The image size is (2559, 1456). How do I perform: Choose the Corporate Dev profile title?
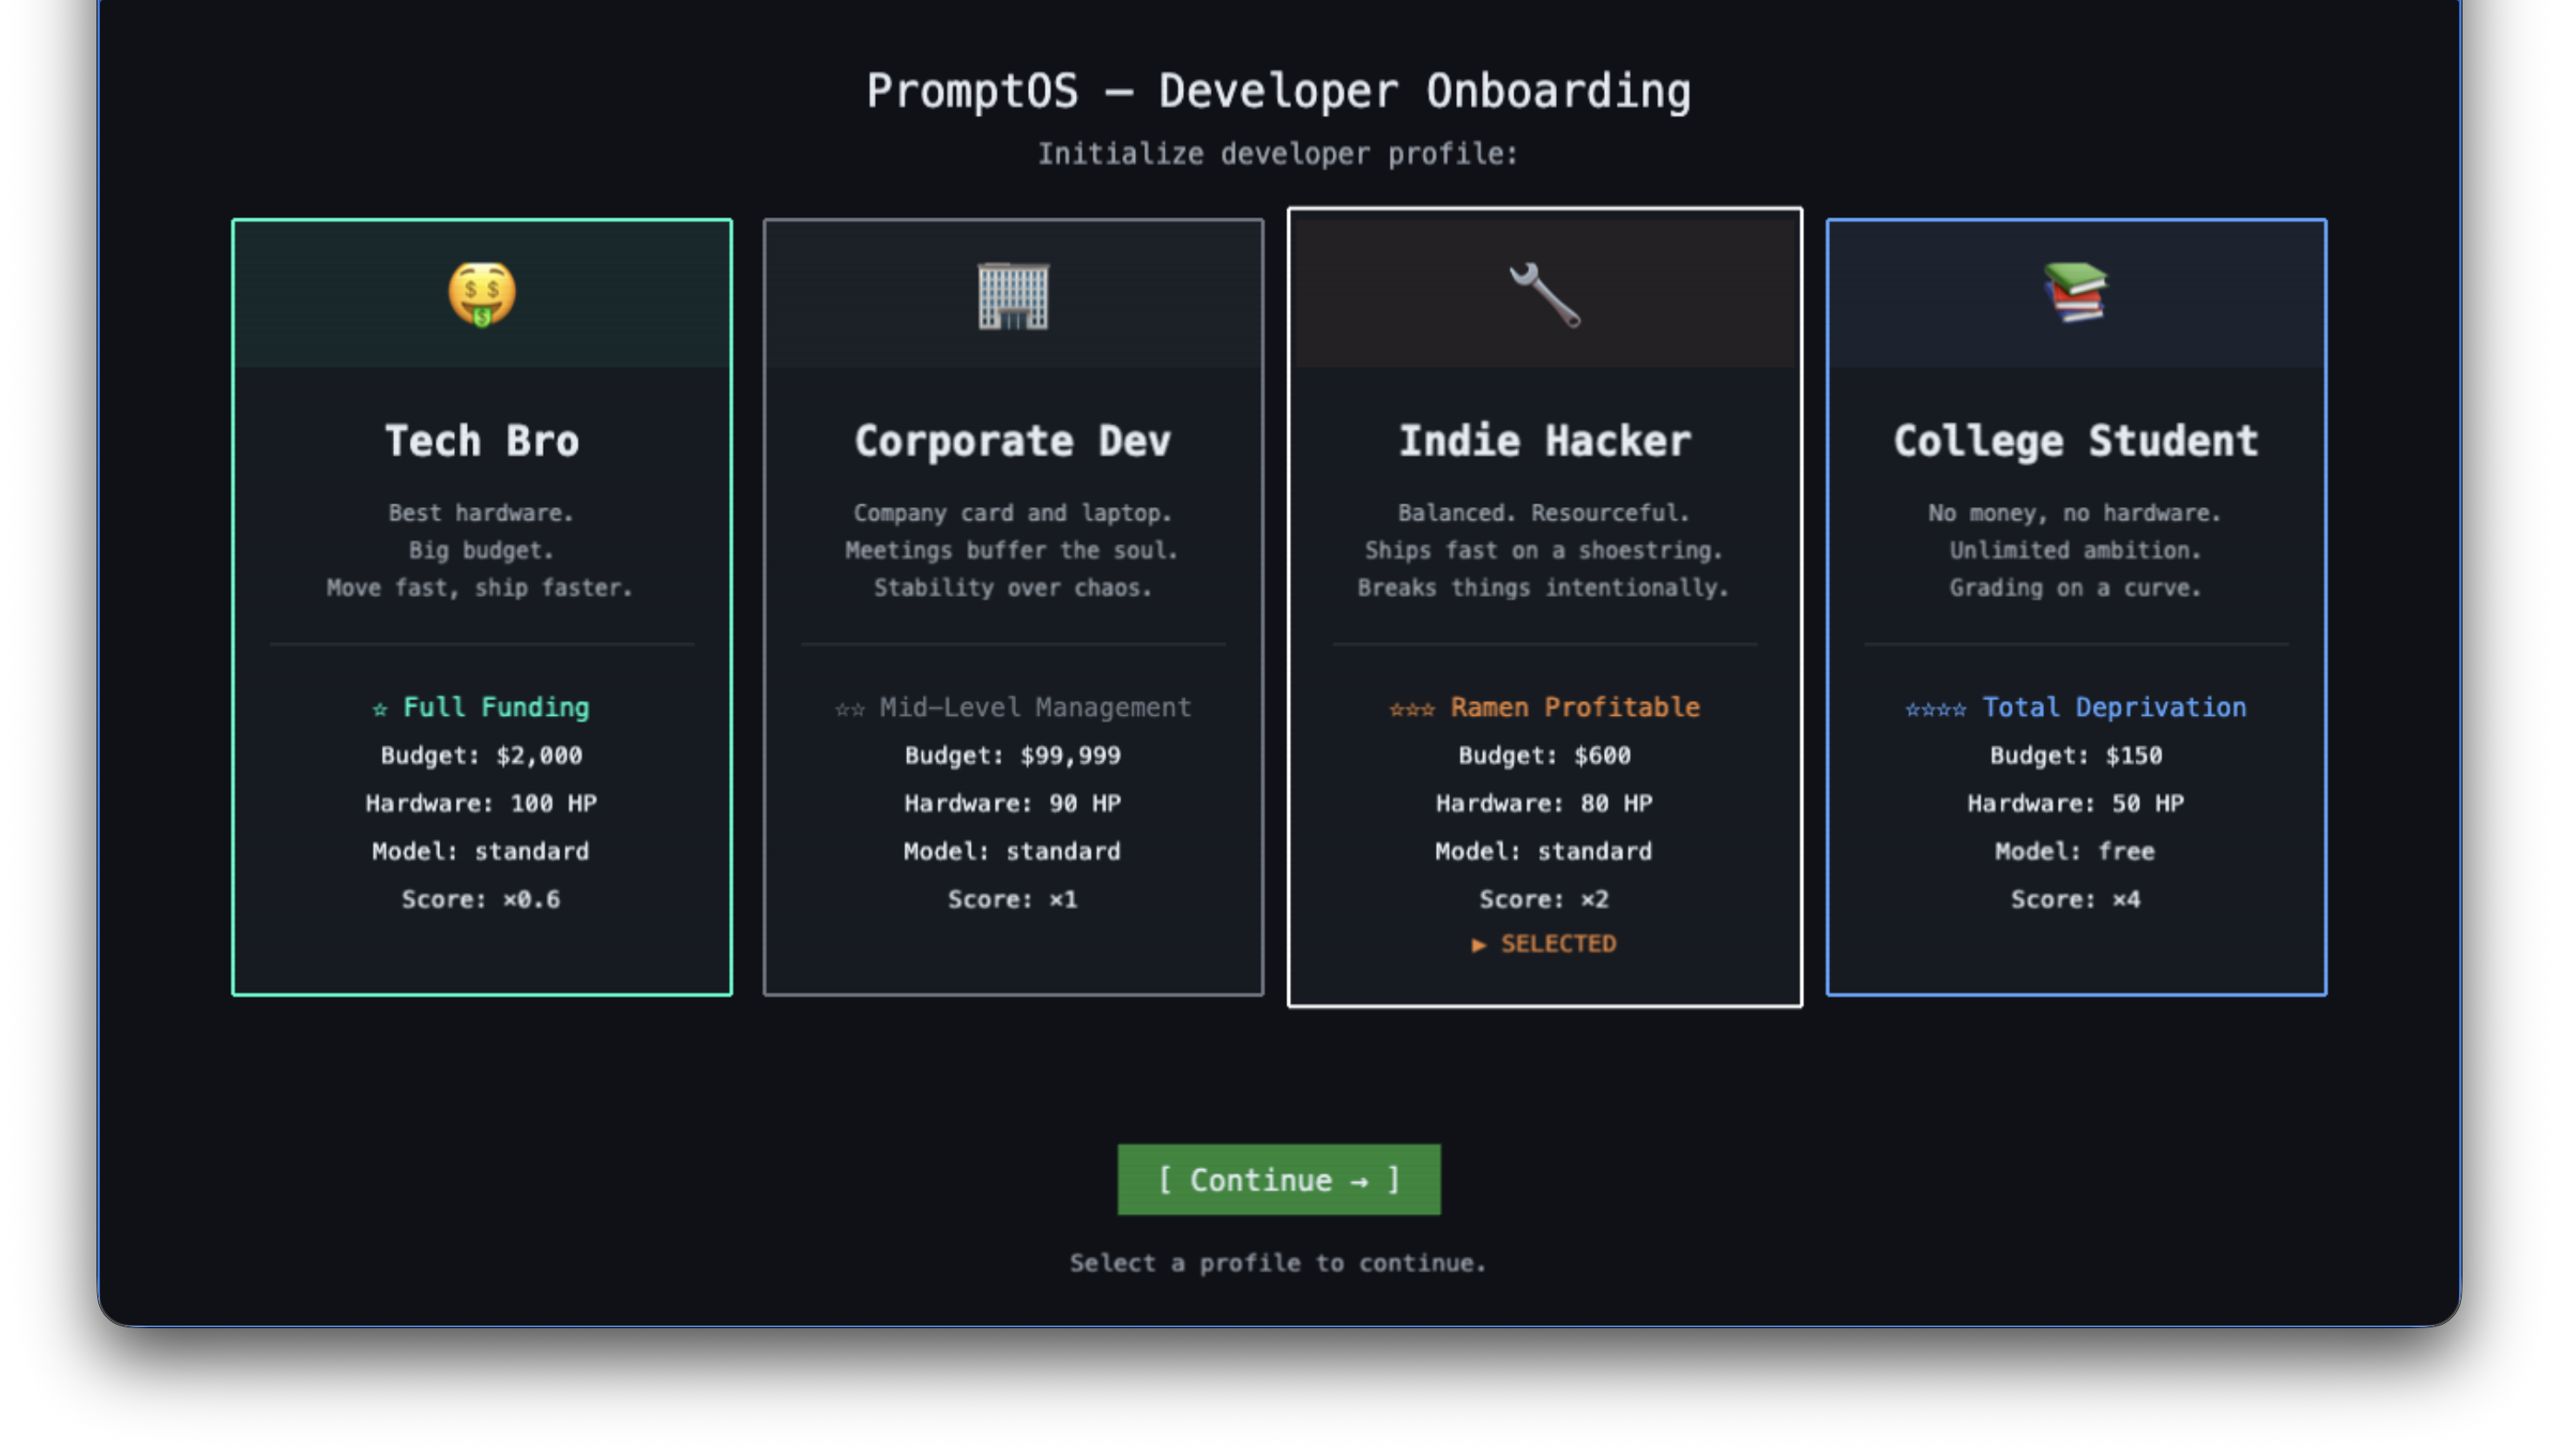click(x=1012, y=441)
